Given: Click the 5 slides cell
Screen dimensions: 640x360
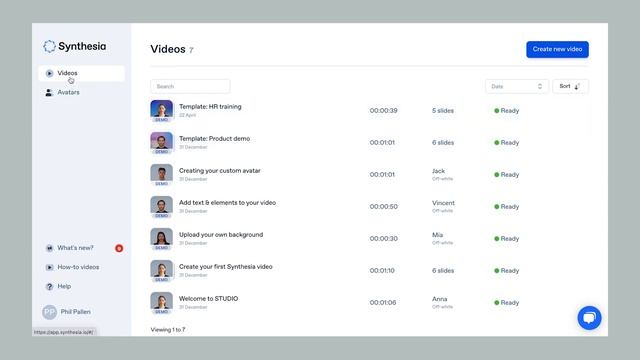Looking at the screenshot, I should (443, 111).
